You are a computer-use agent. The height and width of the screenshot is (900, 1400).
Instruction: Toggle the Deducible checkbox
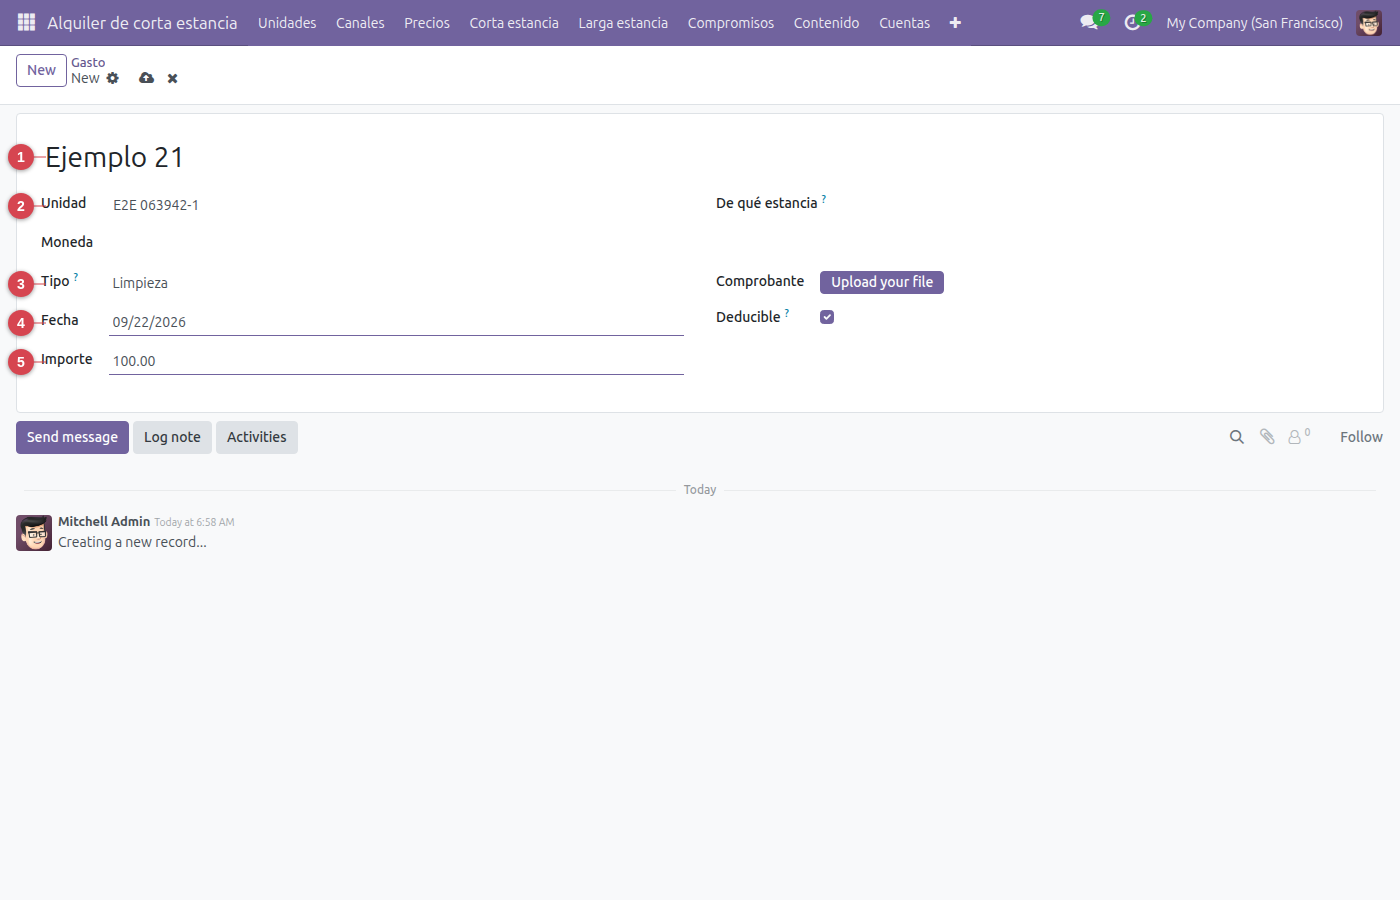827,317
